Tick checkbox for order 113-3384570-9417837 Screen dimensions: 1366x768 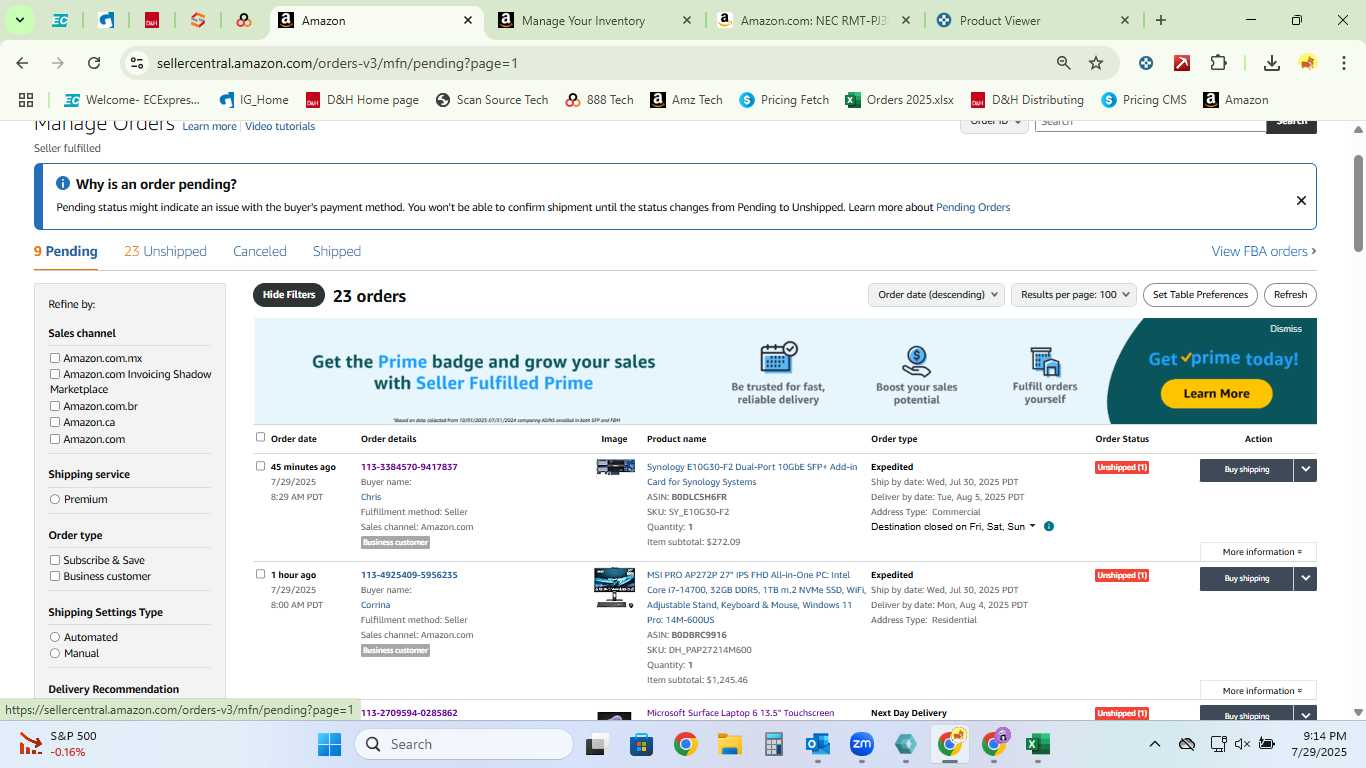[261, 466]
